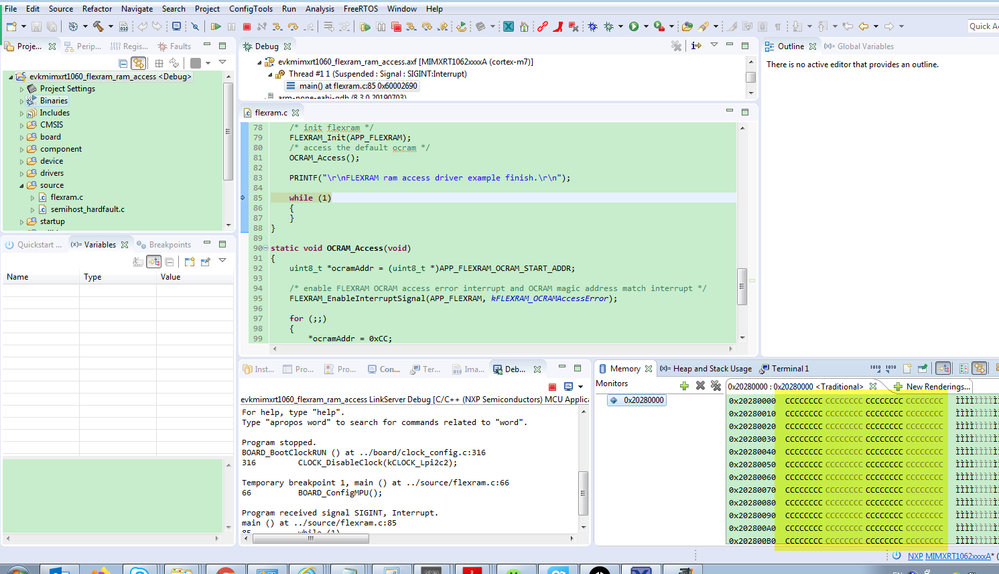Click the Run green play icon
999x574 pixels.
(633, 26)
